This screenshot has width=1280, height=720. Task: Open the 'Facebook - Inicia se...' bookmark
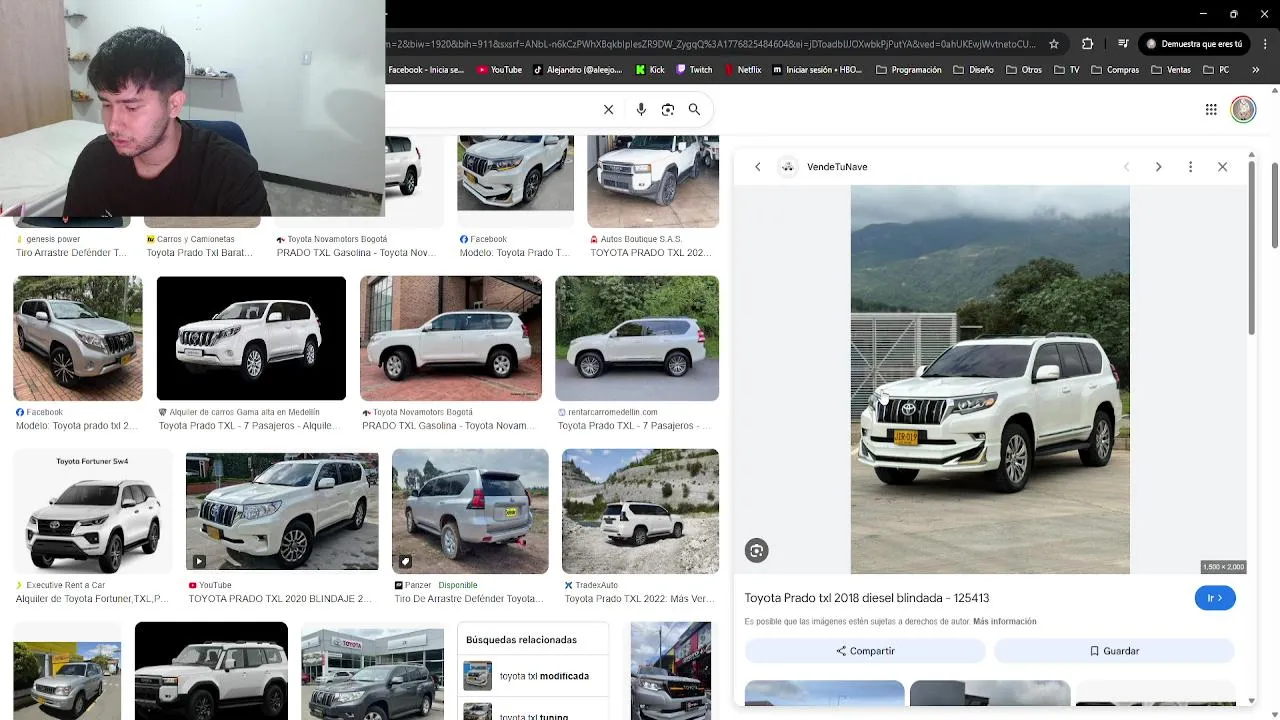(x=426, y=70)
